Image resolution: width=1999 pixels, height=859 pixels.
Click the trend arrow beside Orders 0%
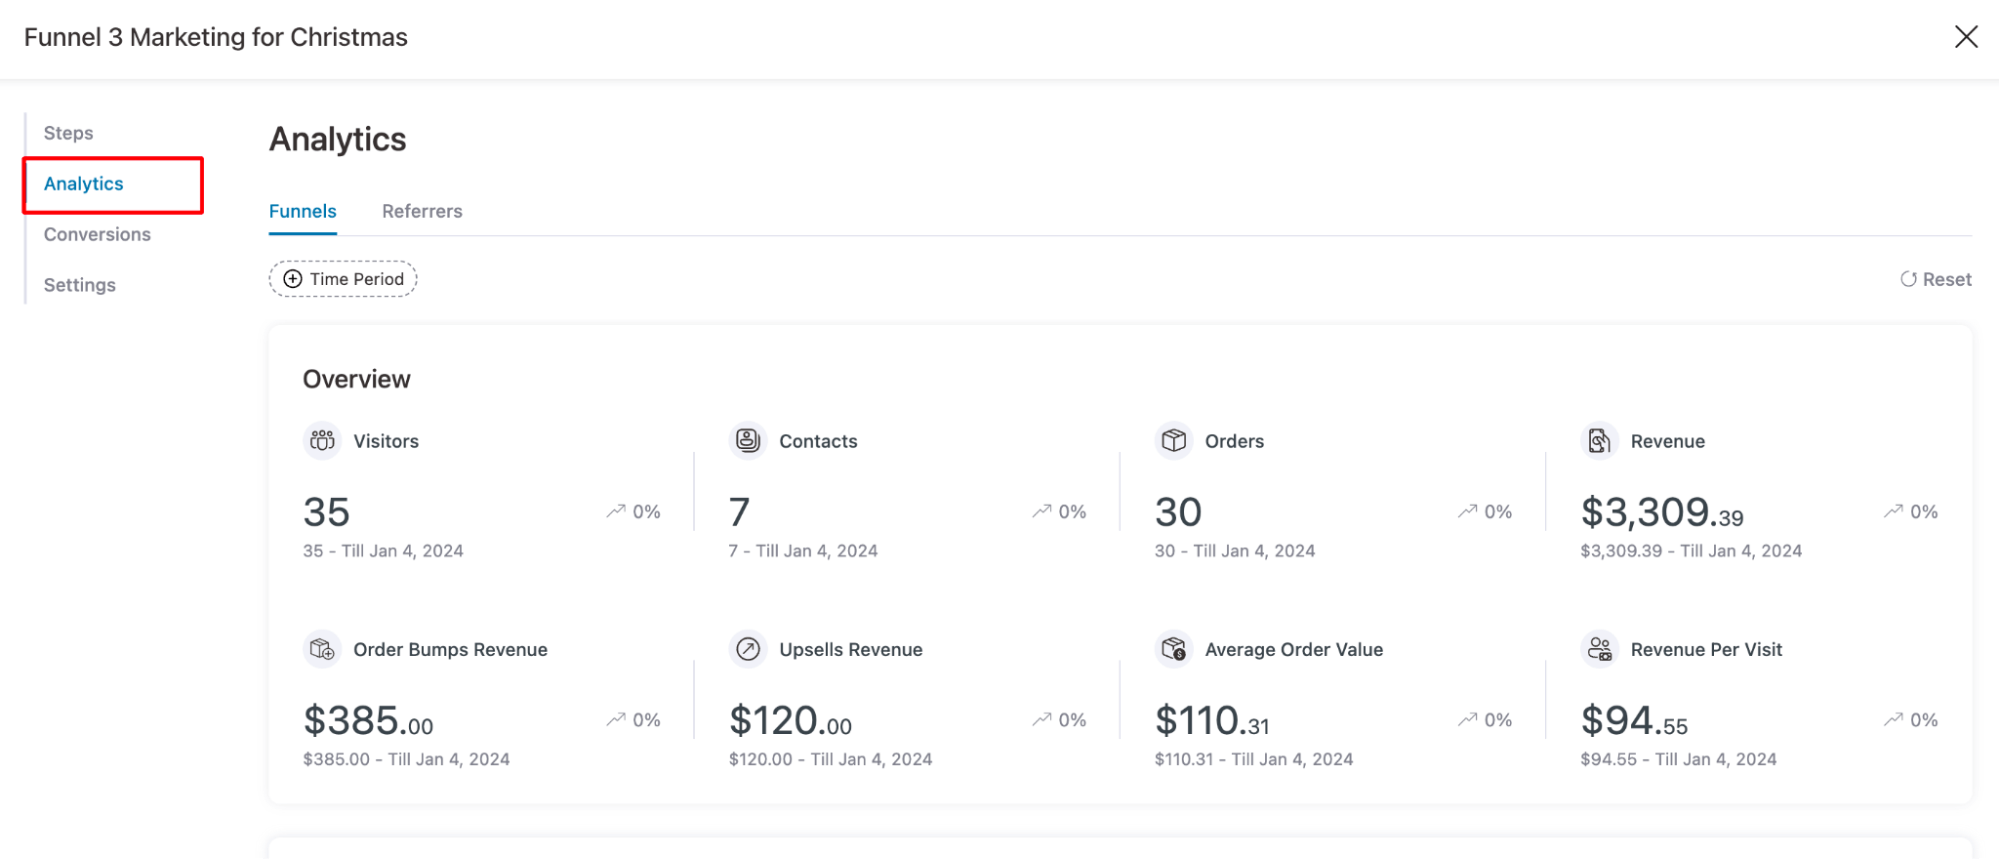click(x=1467, y=511)
